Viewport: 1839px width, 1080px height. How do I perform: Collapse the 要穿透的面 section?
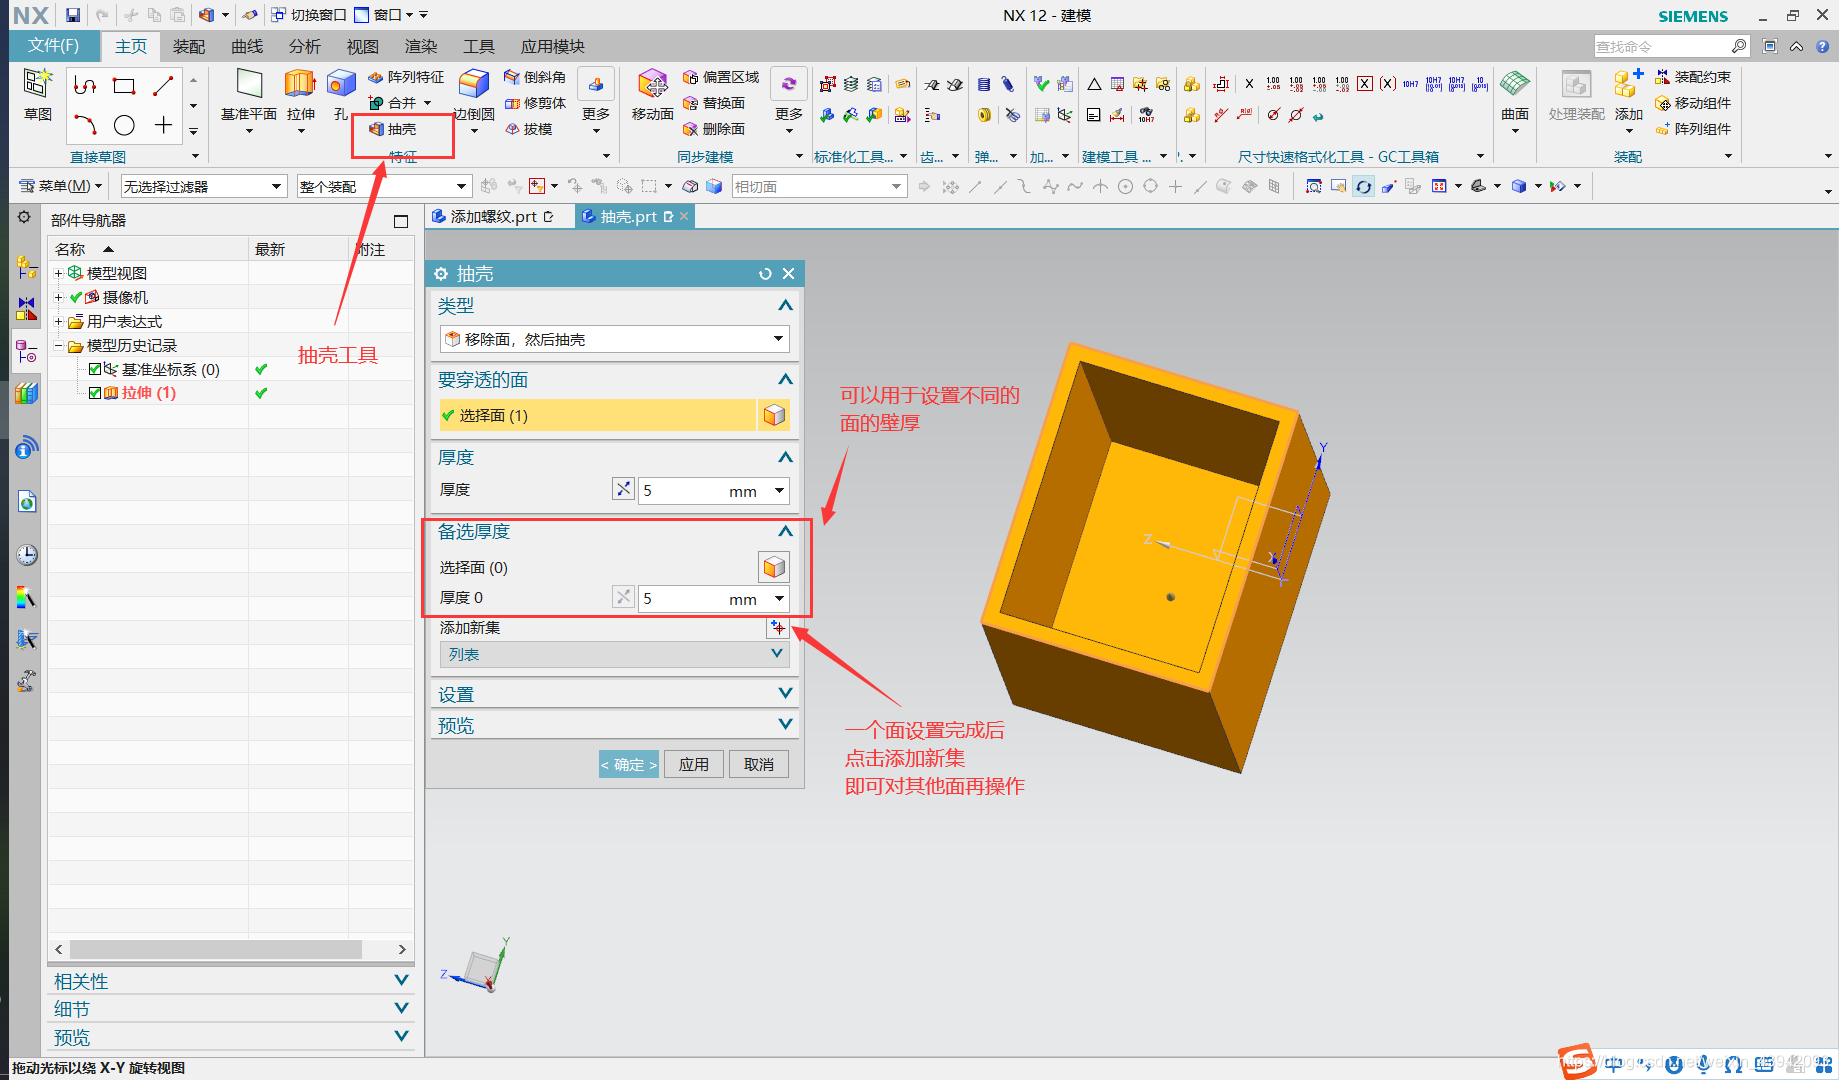click(x=785, y=379)
